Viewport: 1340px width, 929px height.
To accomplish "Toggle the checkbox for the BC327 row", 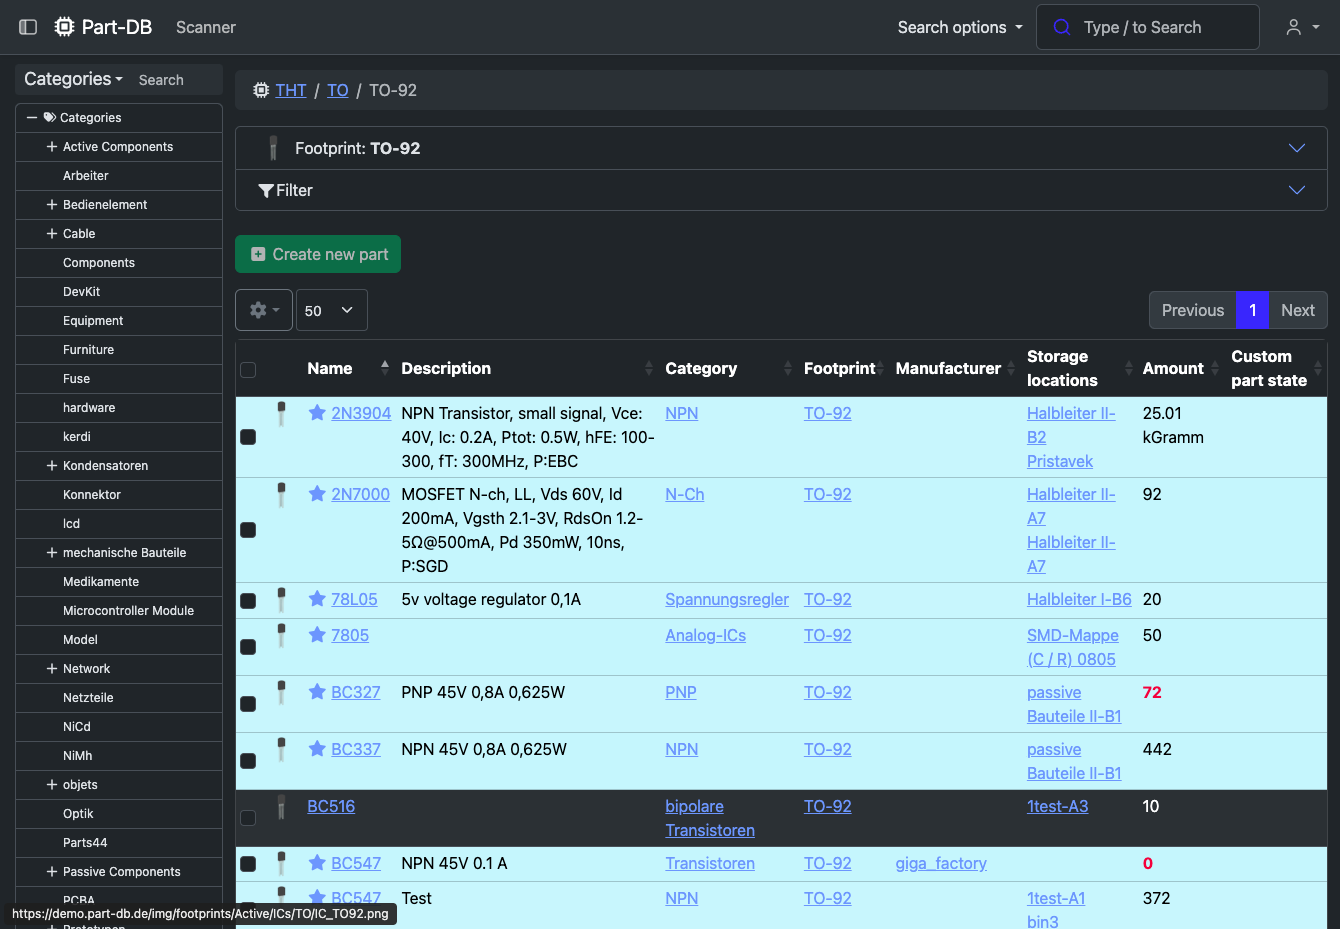I will (248, 704).
